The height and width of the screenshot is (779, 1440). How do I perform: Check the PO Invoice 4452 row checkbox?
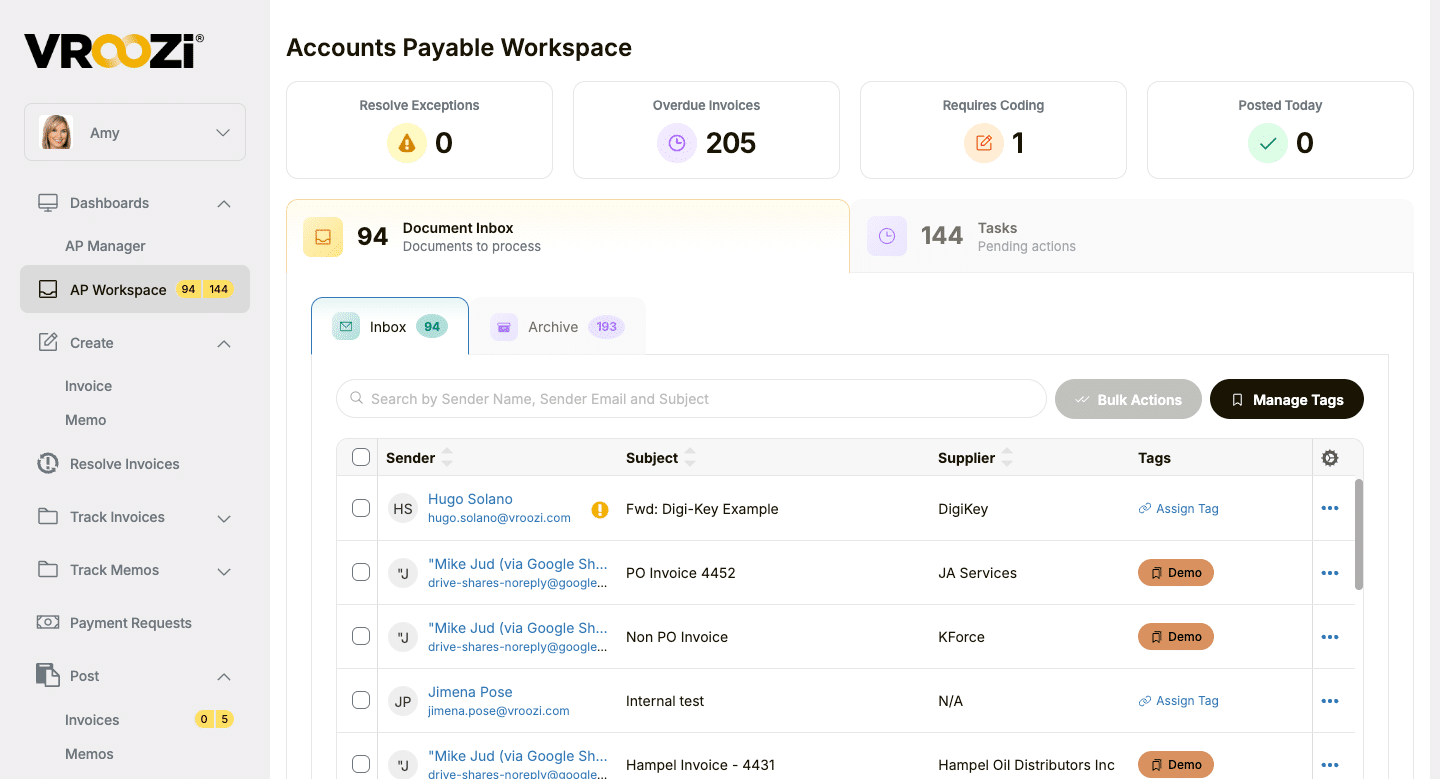coord(361,573)
